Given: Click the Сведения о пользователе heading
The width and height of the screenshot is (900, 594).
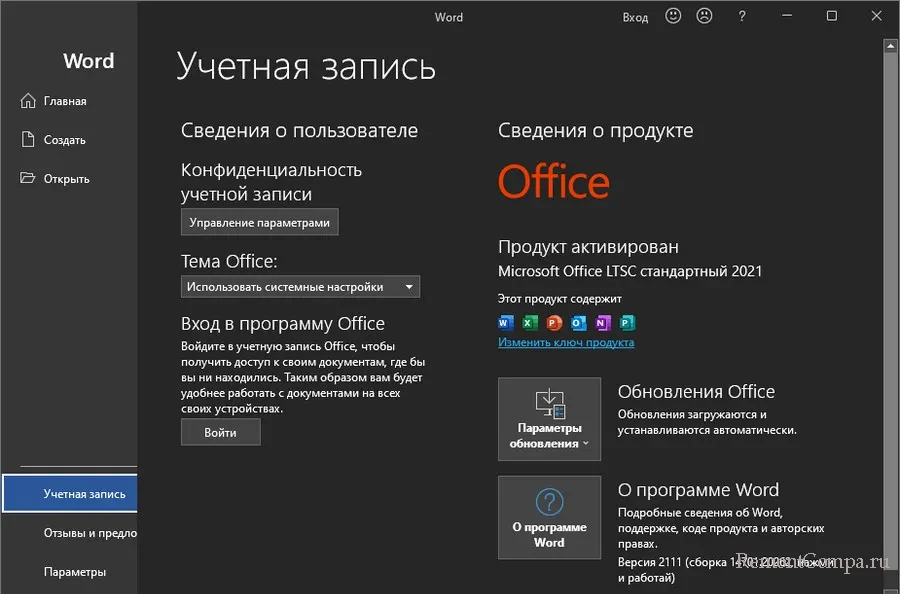Looking at the screenshot, I should (299, 130).
